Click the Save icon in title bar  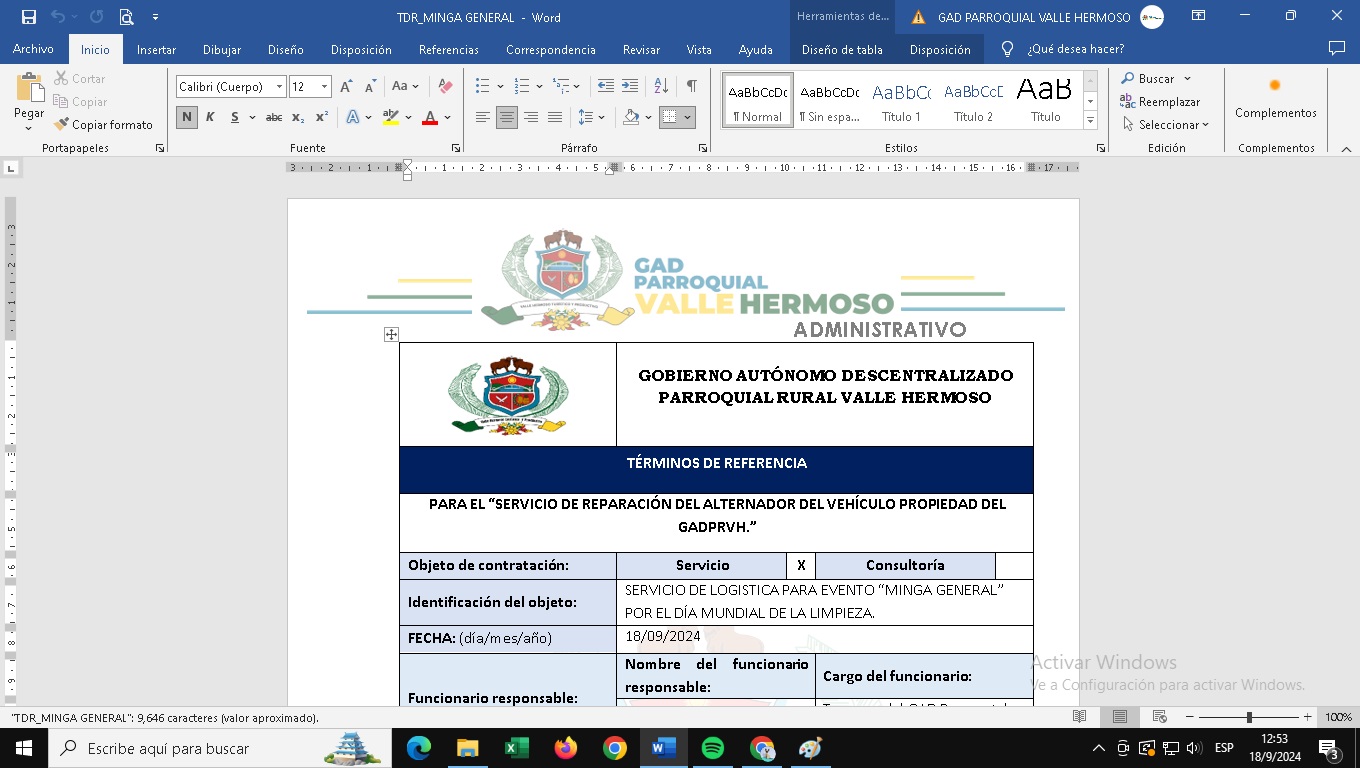28,17
